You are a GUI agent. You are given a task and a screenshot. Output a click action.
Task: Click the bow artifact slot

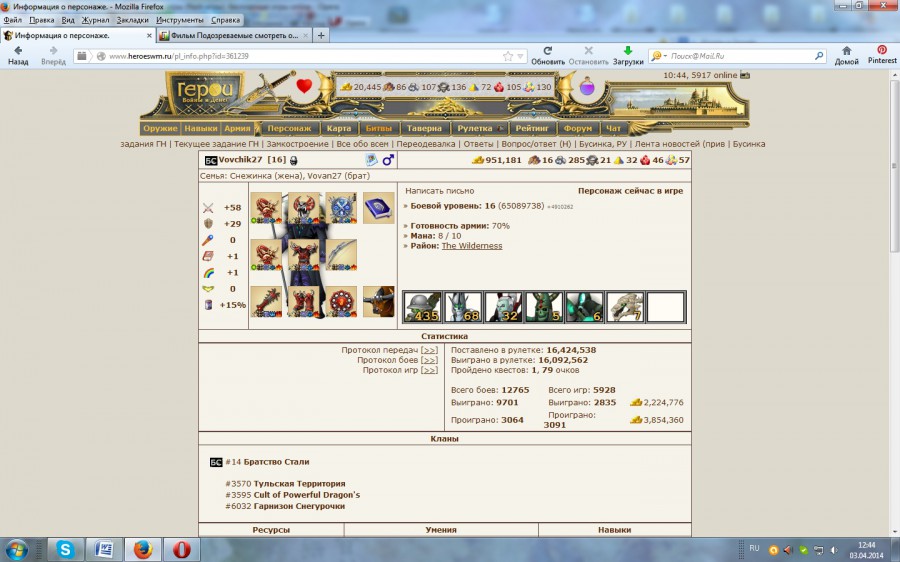[x=341, y=255]
